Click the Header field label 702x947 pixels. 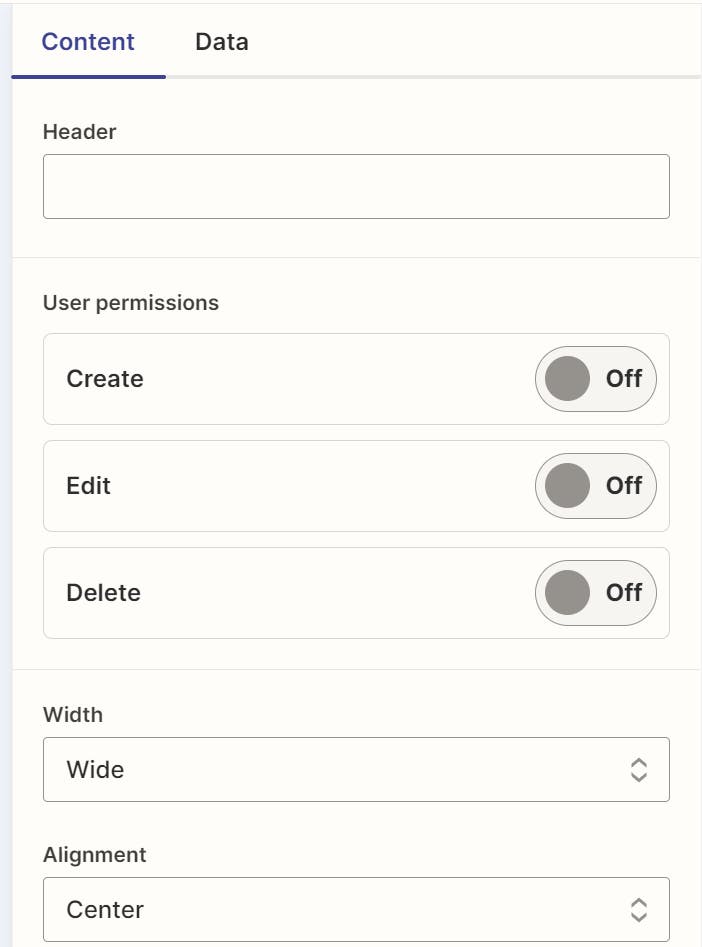point(79,132)
